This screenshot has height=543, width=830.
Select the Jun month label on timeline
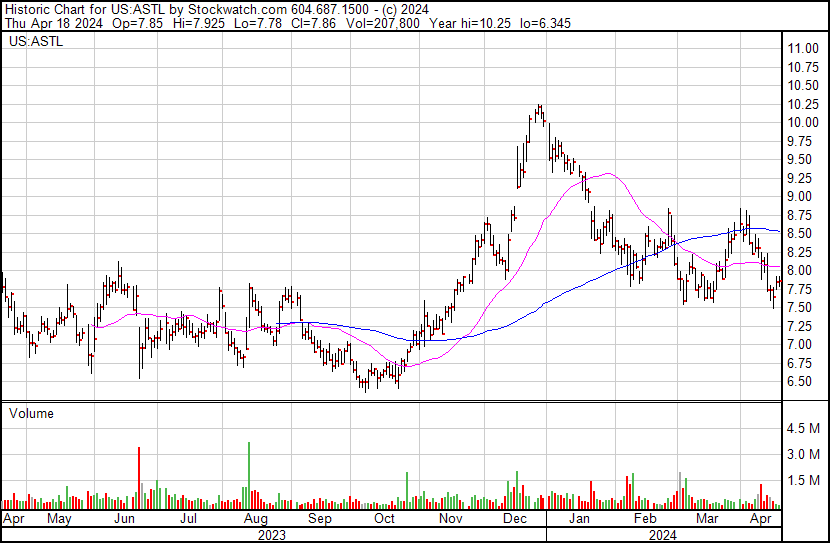click(x=126, y=520)
